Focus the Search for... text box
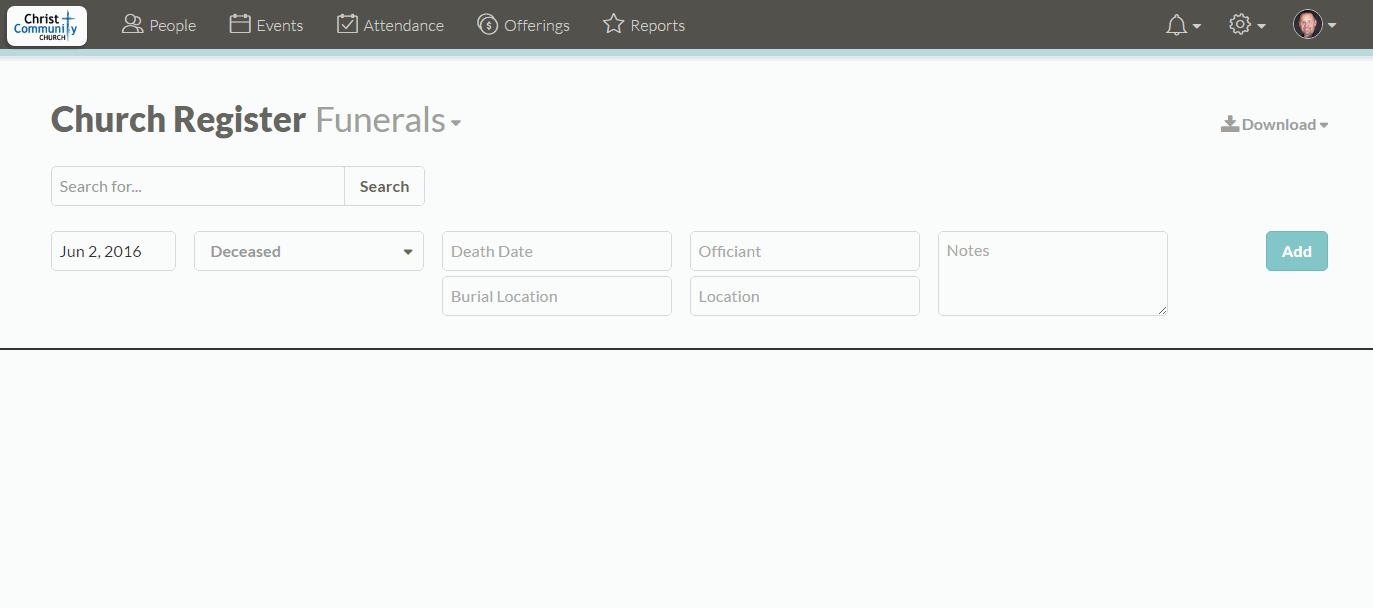The width and height of the screenshot is (1373, 608). [x=198, y=186]
